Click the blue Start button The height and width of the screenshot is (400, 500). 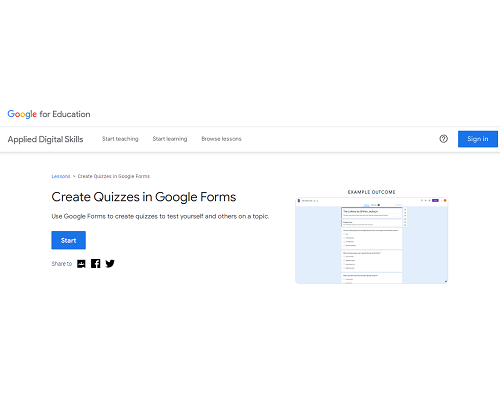[68, 240]
